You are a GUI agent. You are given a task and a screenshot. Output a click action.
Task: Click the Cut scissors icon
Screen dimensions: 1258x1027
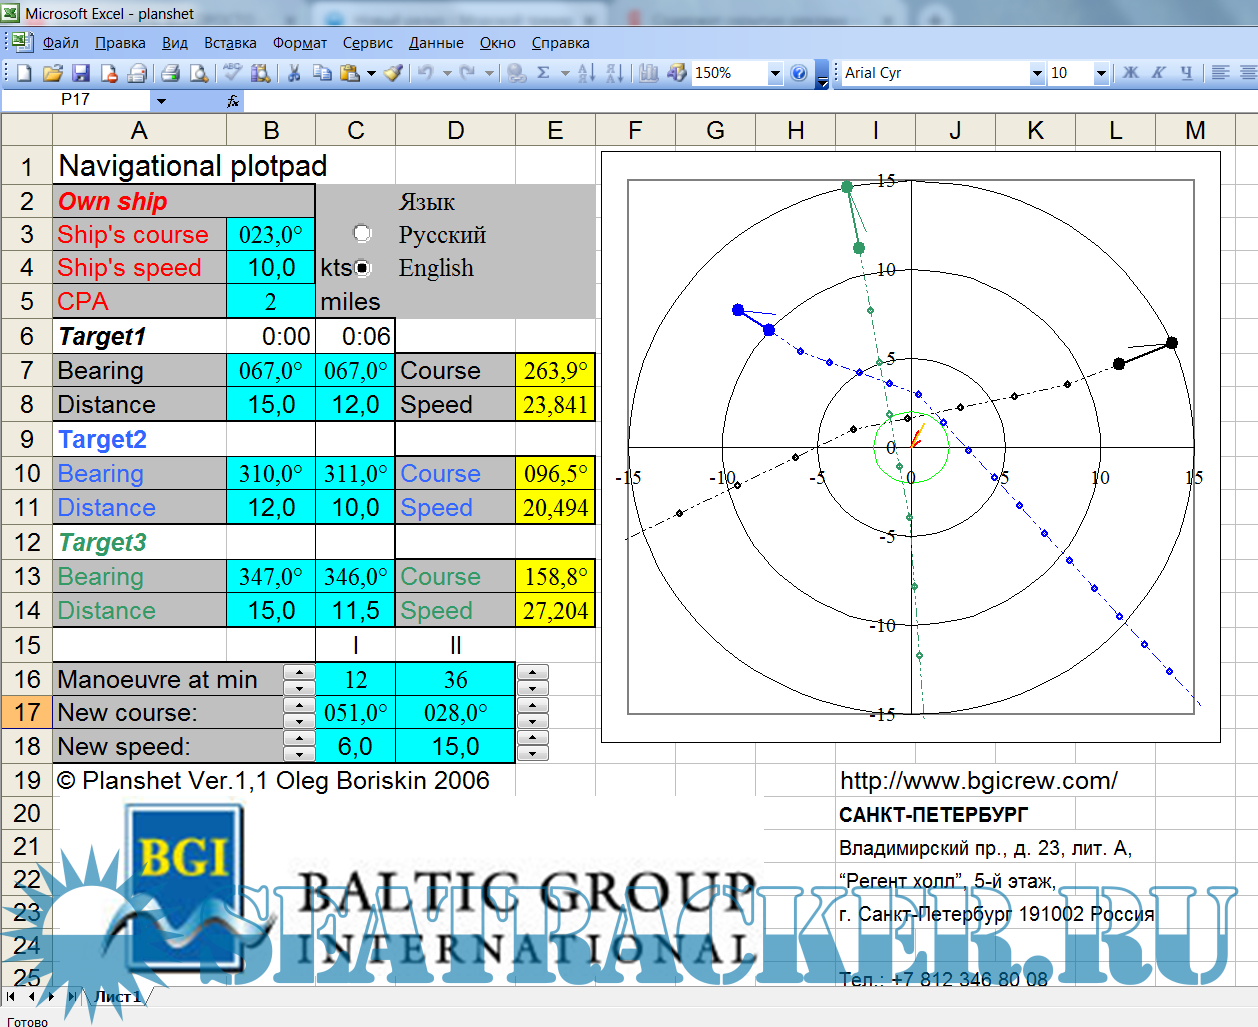[x=294, y=73]
